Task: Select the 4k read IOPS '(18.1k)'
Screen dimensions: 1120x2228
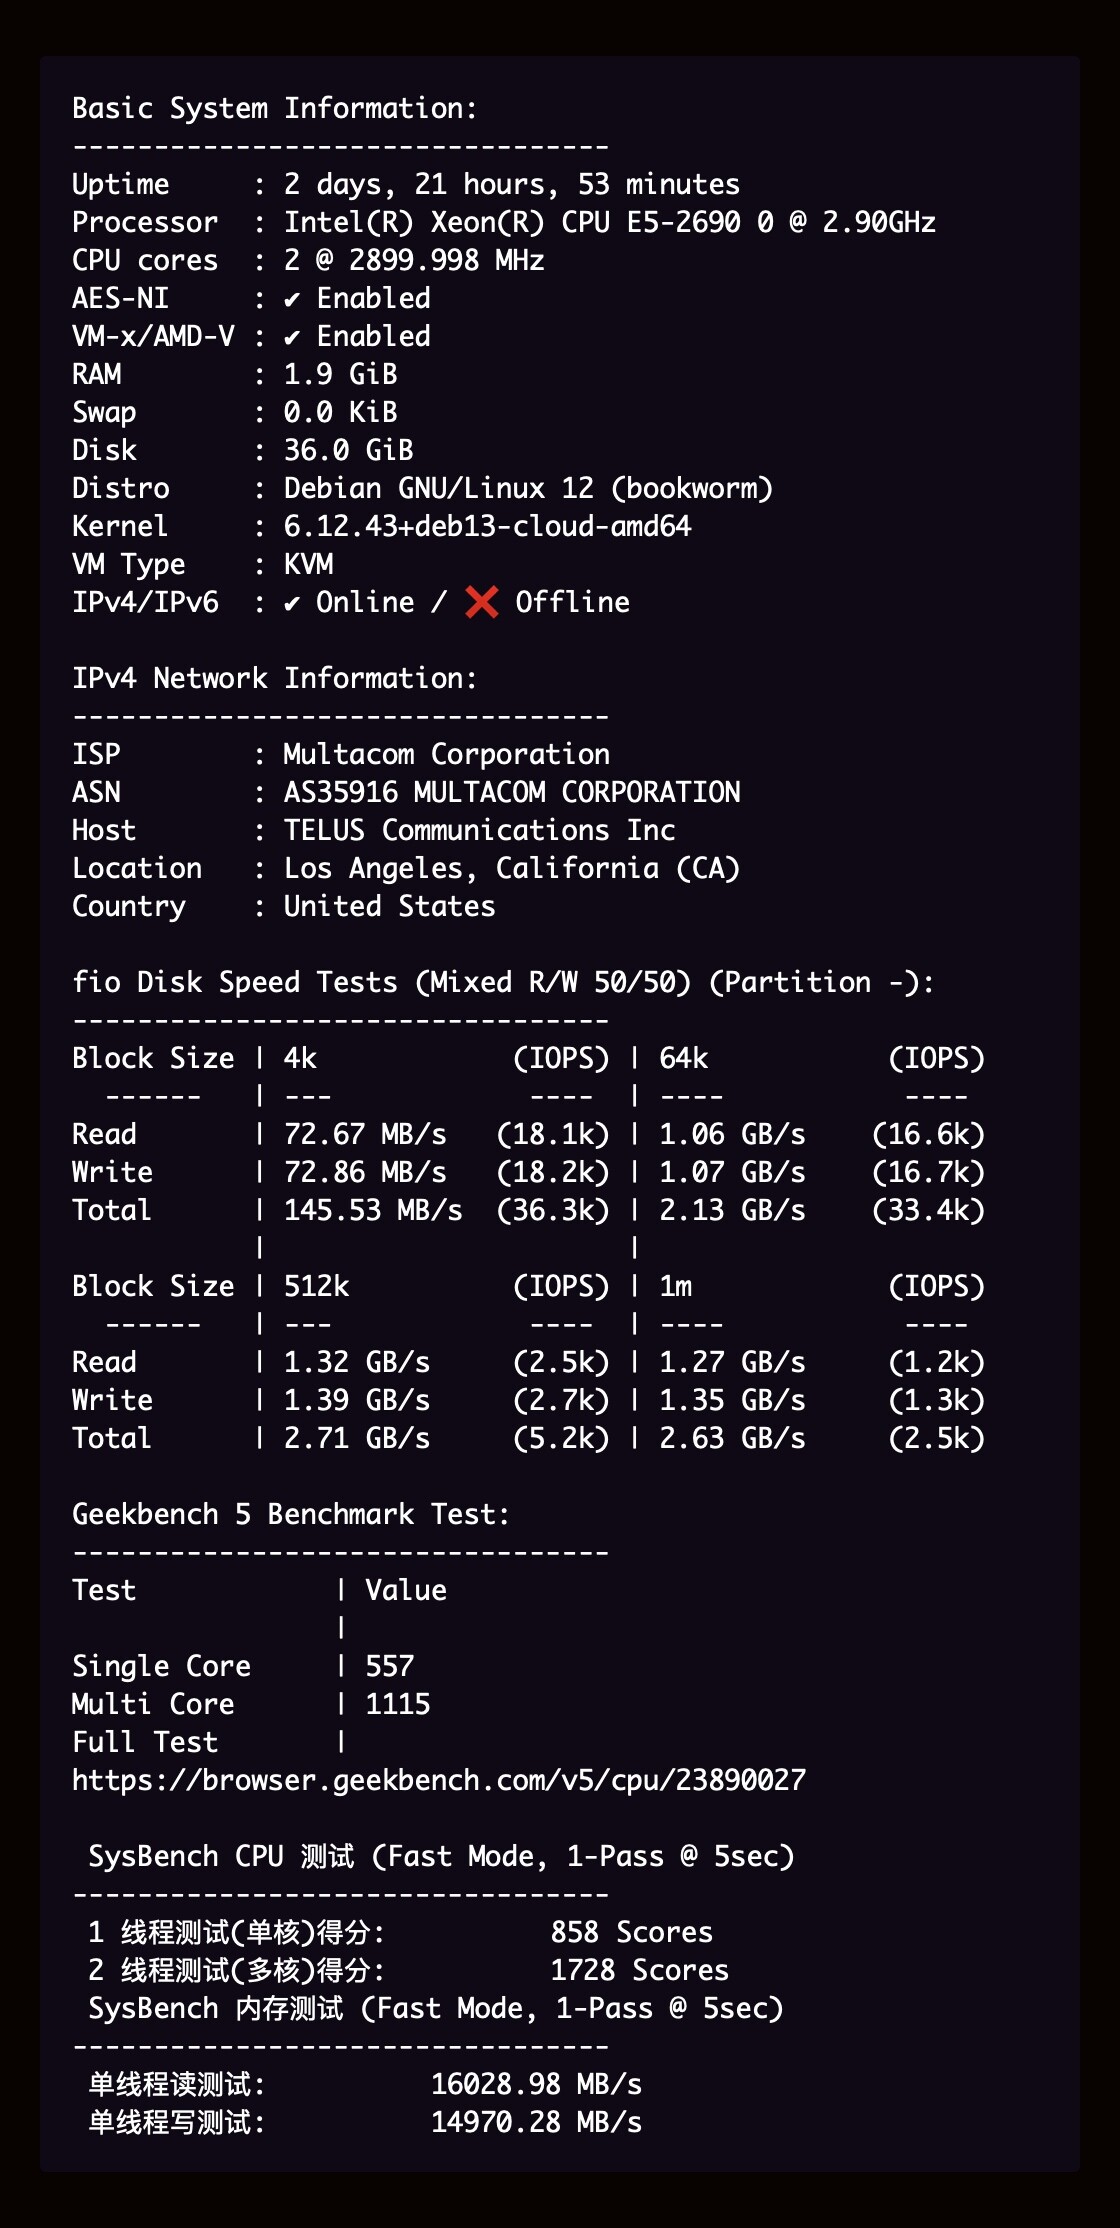Action: click(553, 1134)
